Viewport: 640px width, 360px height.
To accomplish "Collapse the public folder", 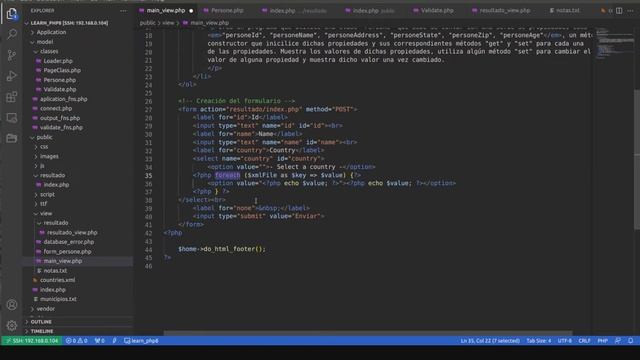I will point(44,137).
